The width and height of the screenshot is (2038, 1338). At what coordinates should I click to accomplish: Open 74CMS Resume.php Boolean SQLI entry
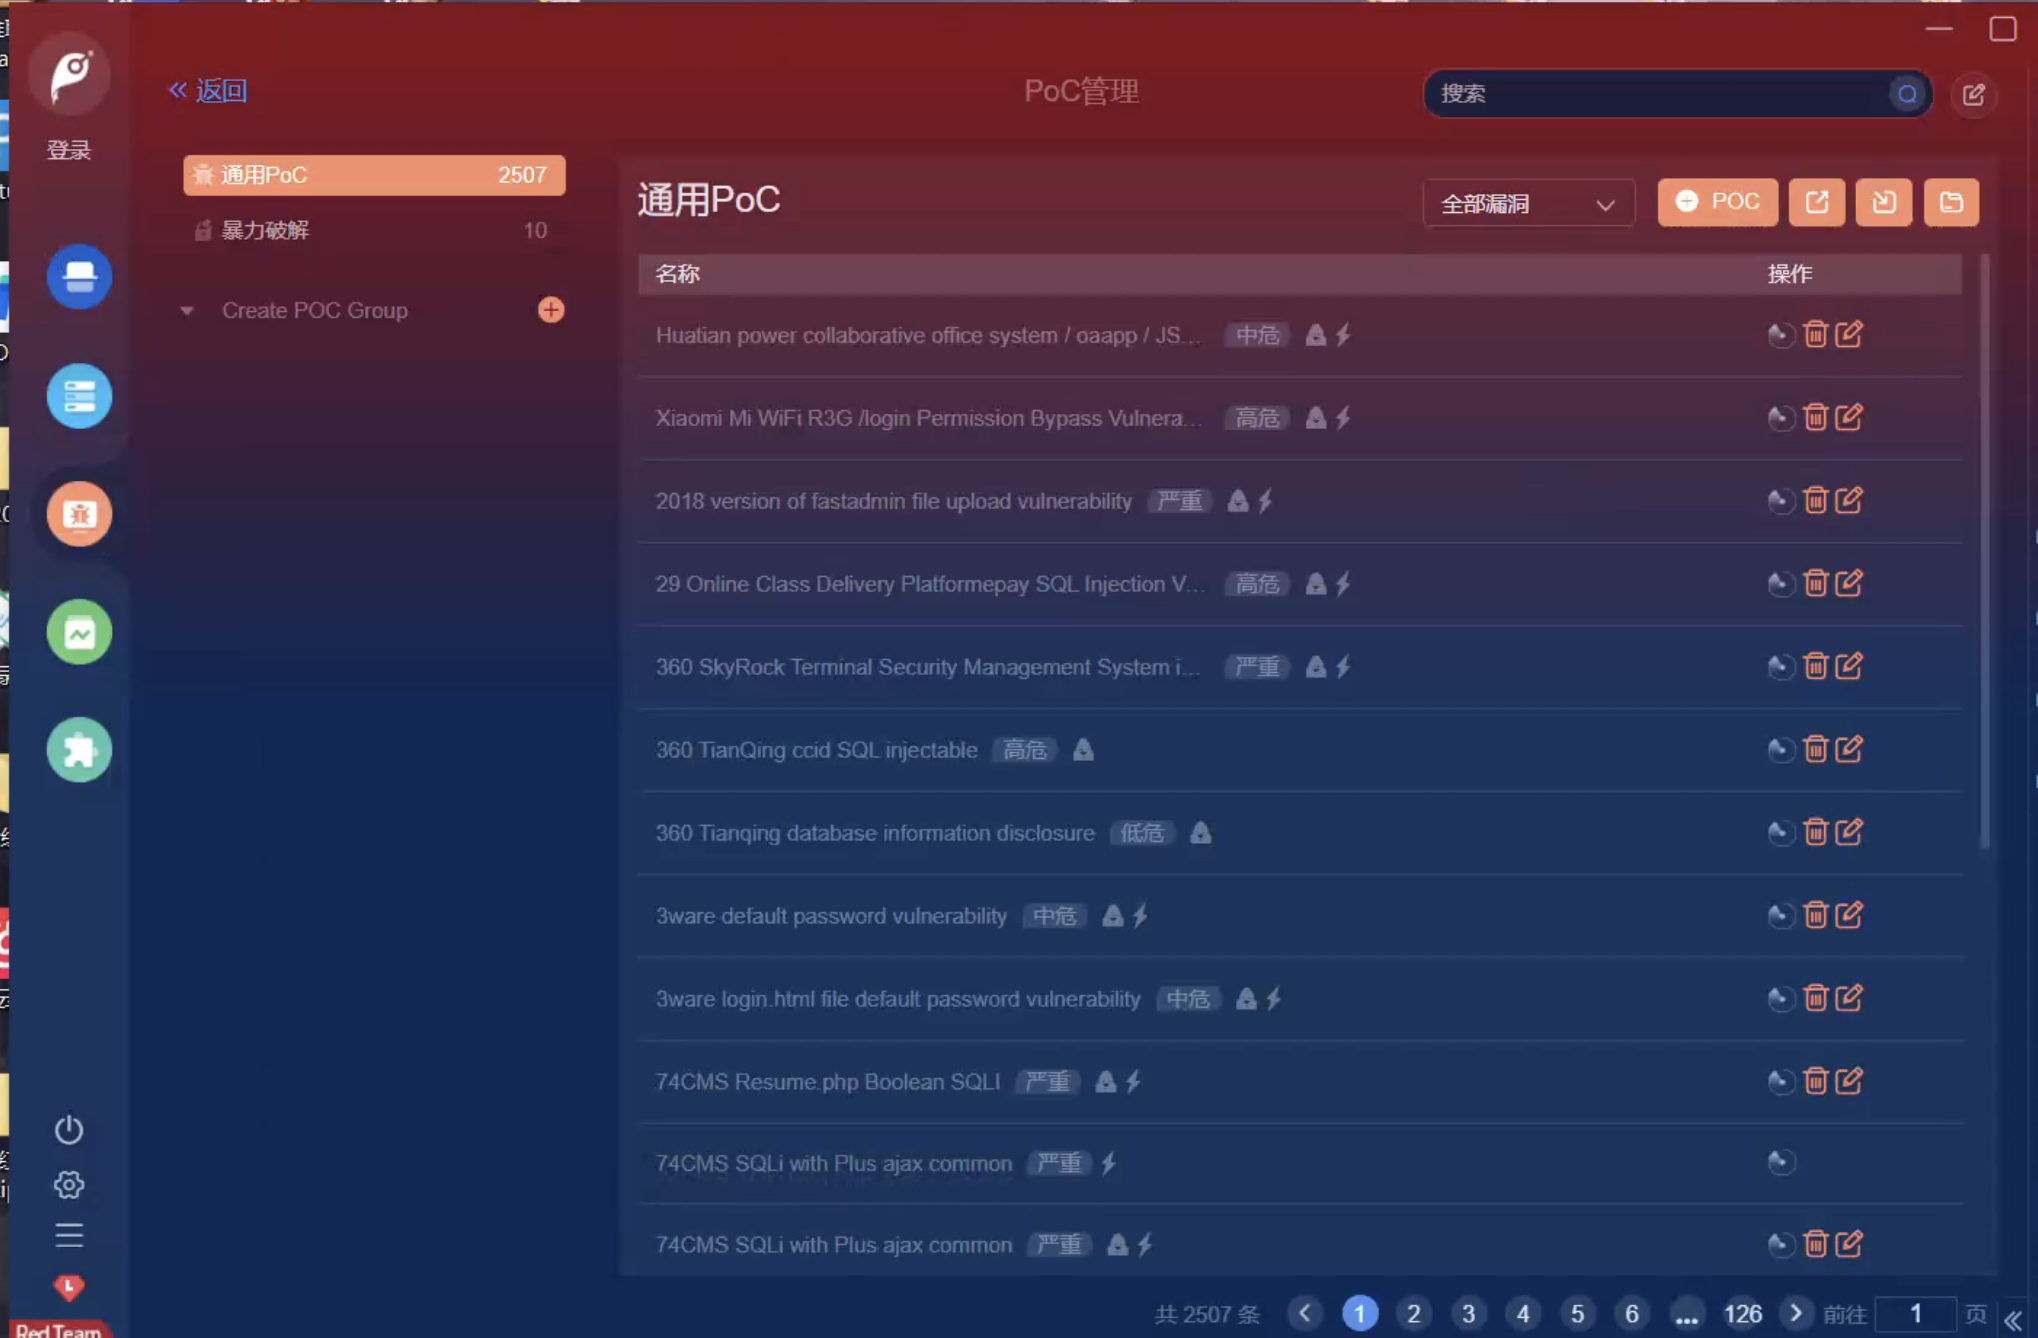pos(828,1082)
